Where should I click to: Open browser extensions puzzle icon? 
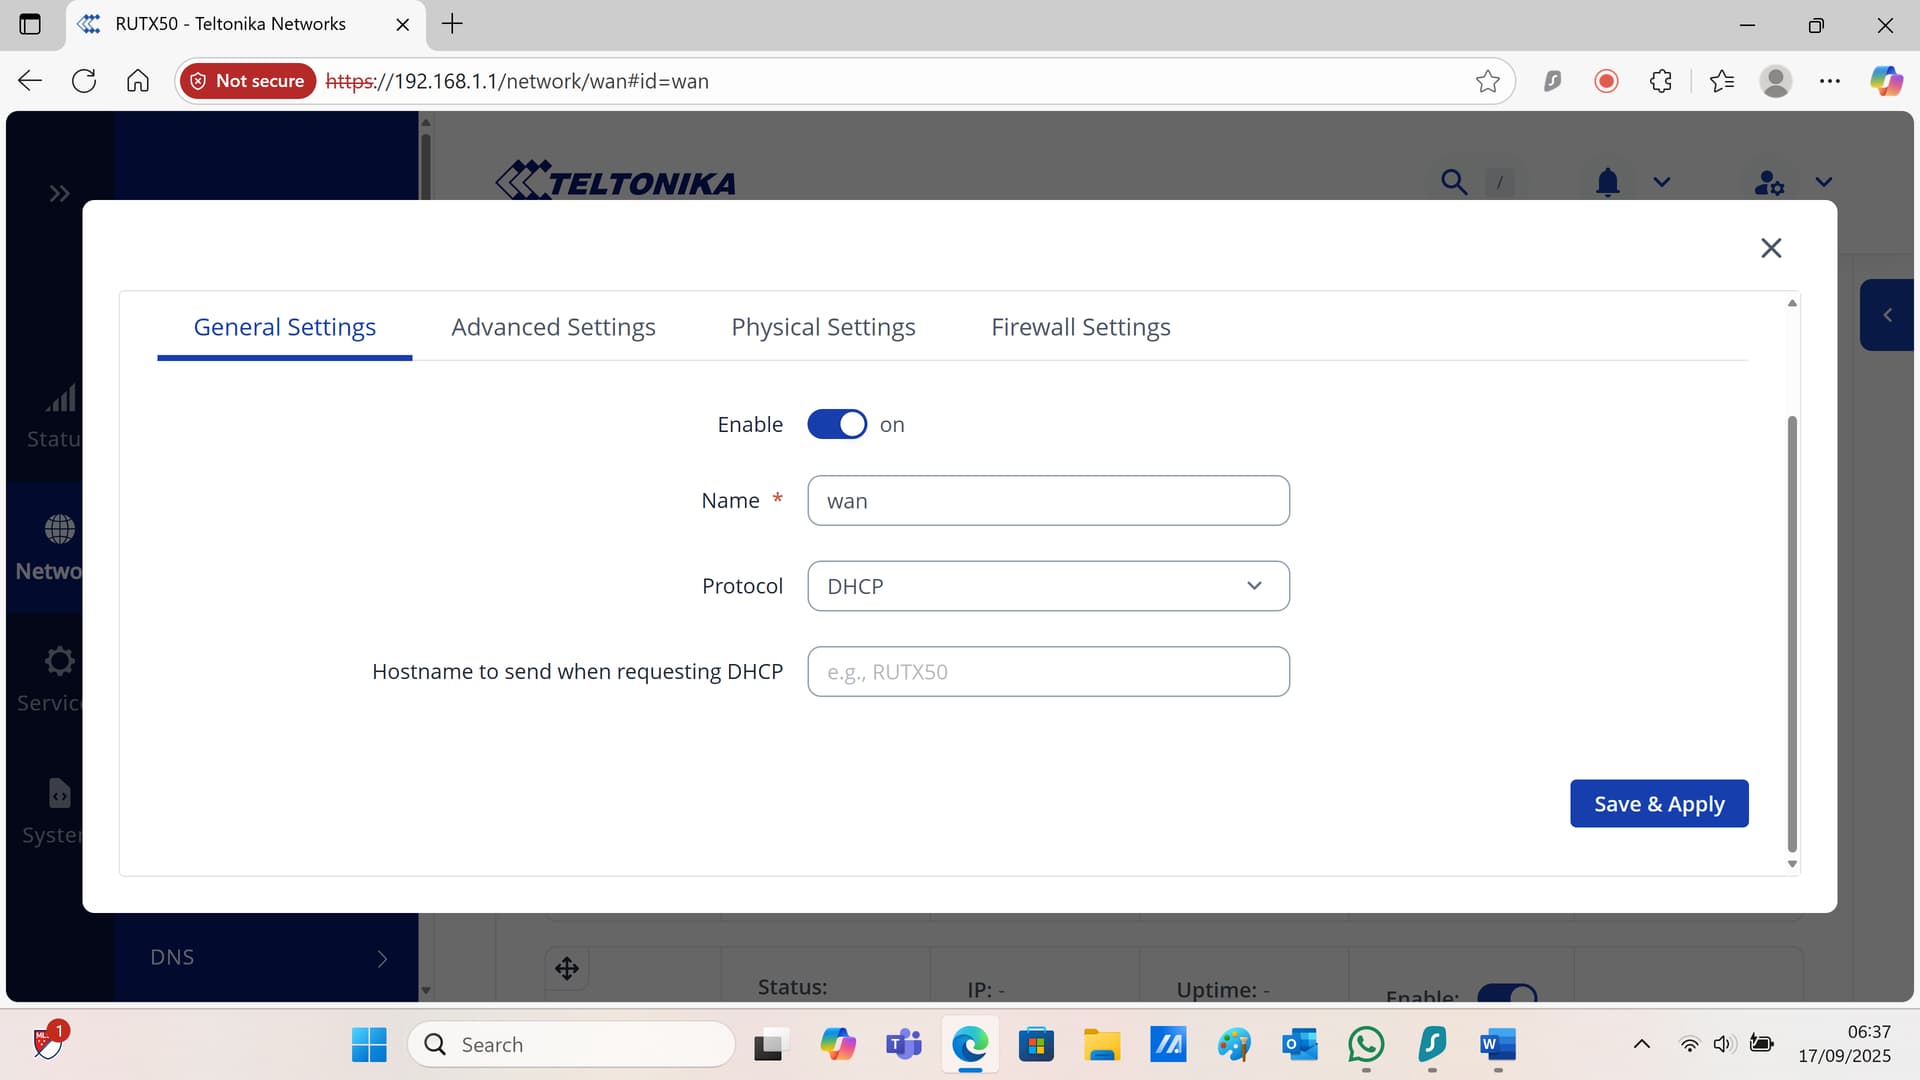coord(1661,81)
